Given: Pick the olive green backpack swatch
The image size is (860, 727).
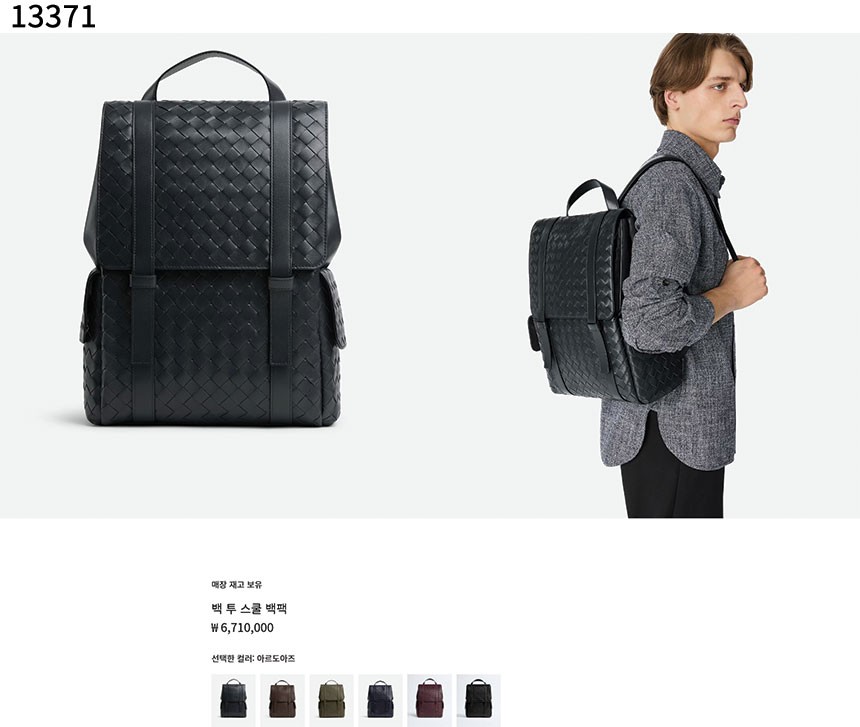Looking at the screenshot, I should (331, 700).
